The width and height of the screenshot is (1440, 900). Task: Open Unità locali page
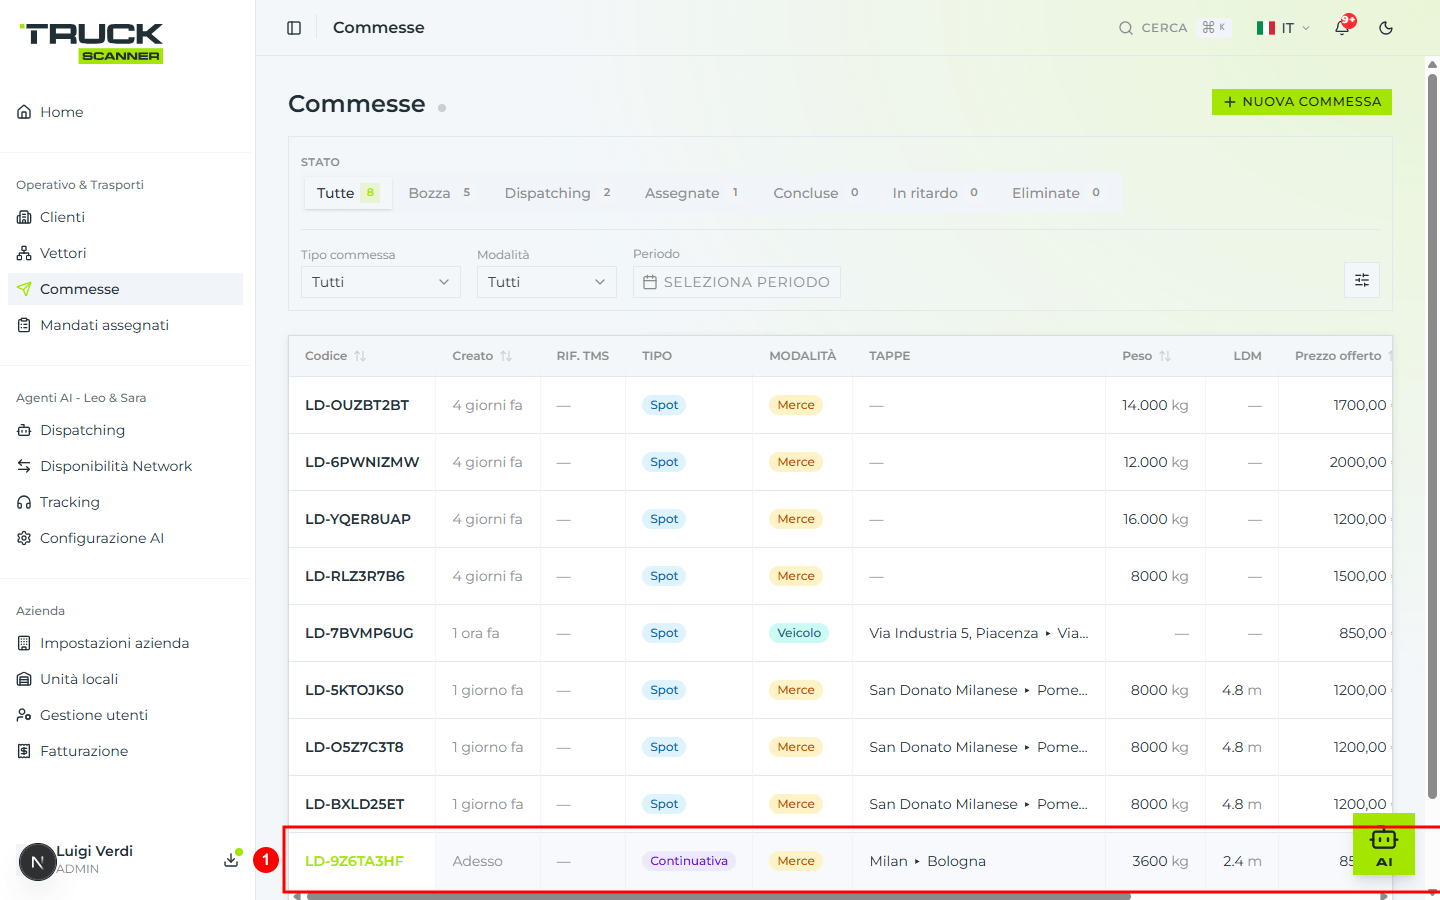pyautogui.click(x=125, y=679)
